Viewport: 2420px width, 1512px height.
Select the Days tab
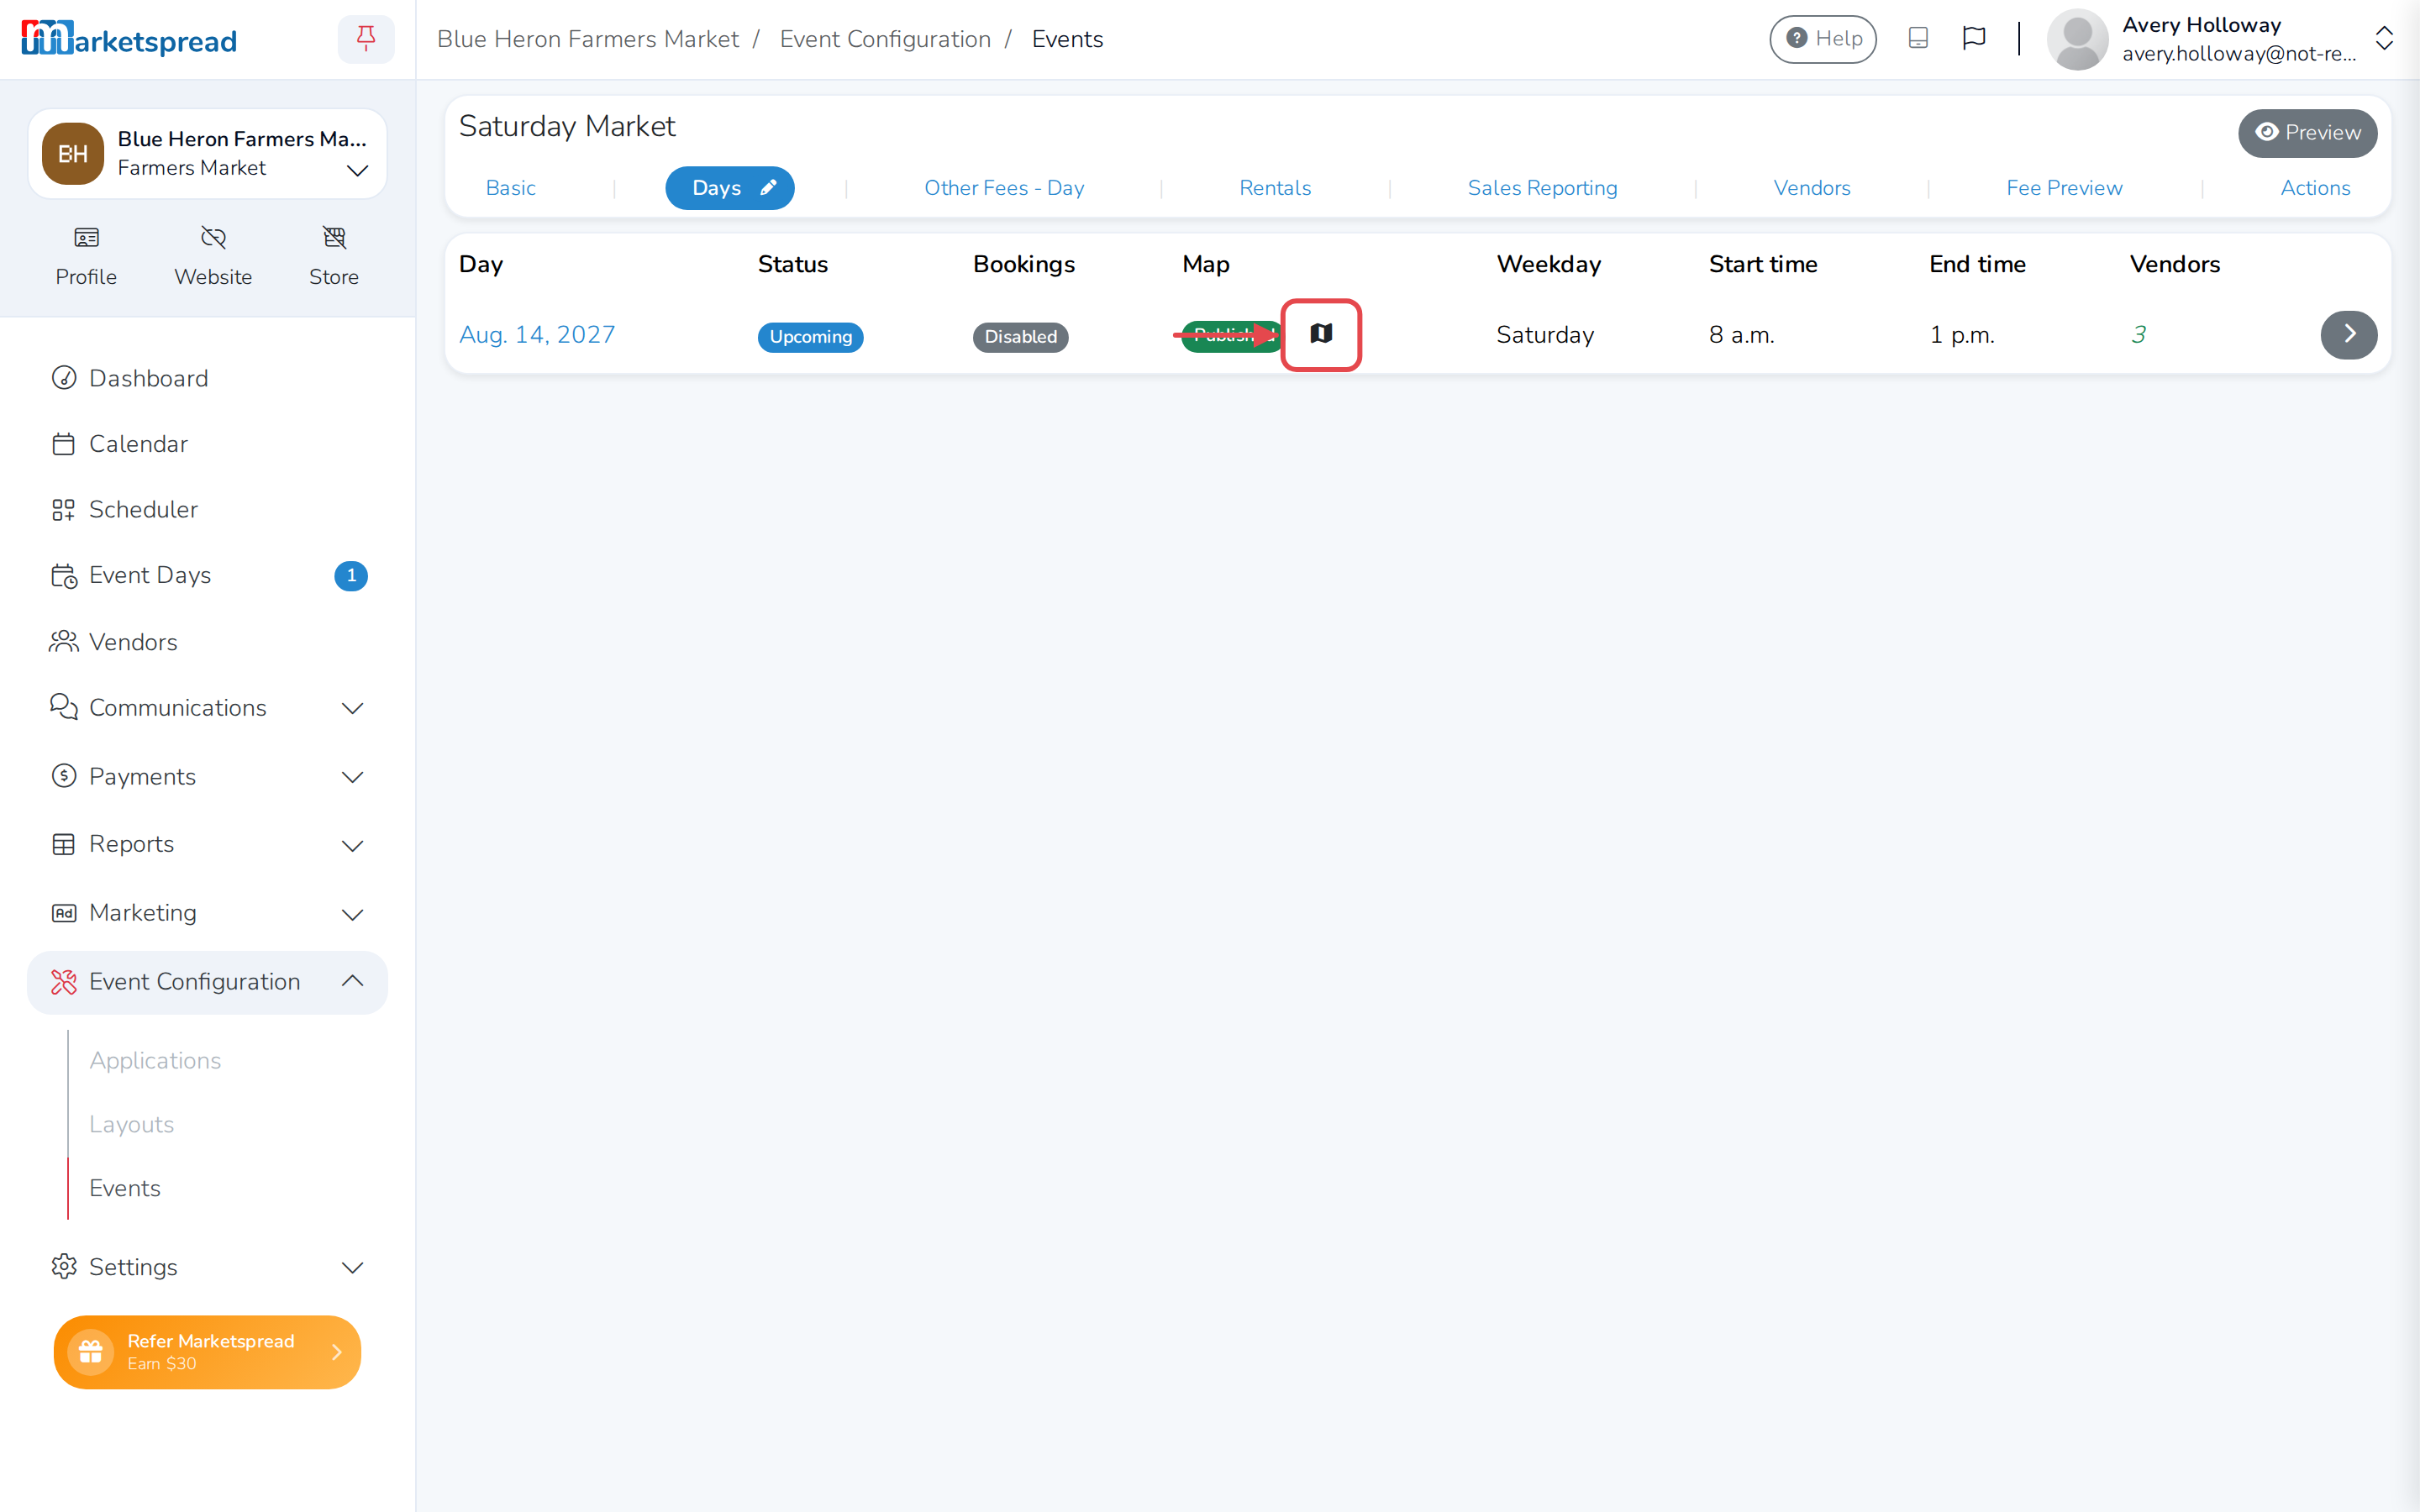tap(730, 188)
